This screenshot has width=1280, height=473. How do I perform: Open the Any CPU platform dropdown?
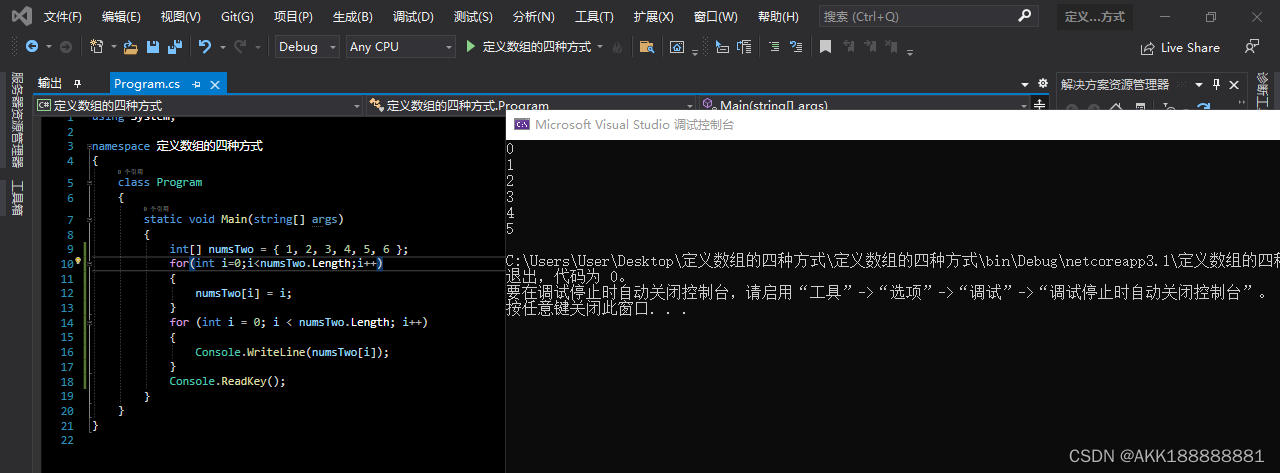(x=400, y=47)
